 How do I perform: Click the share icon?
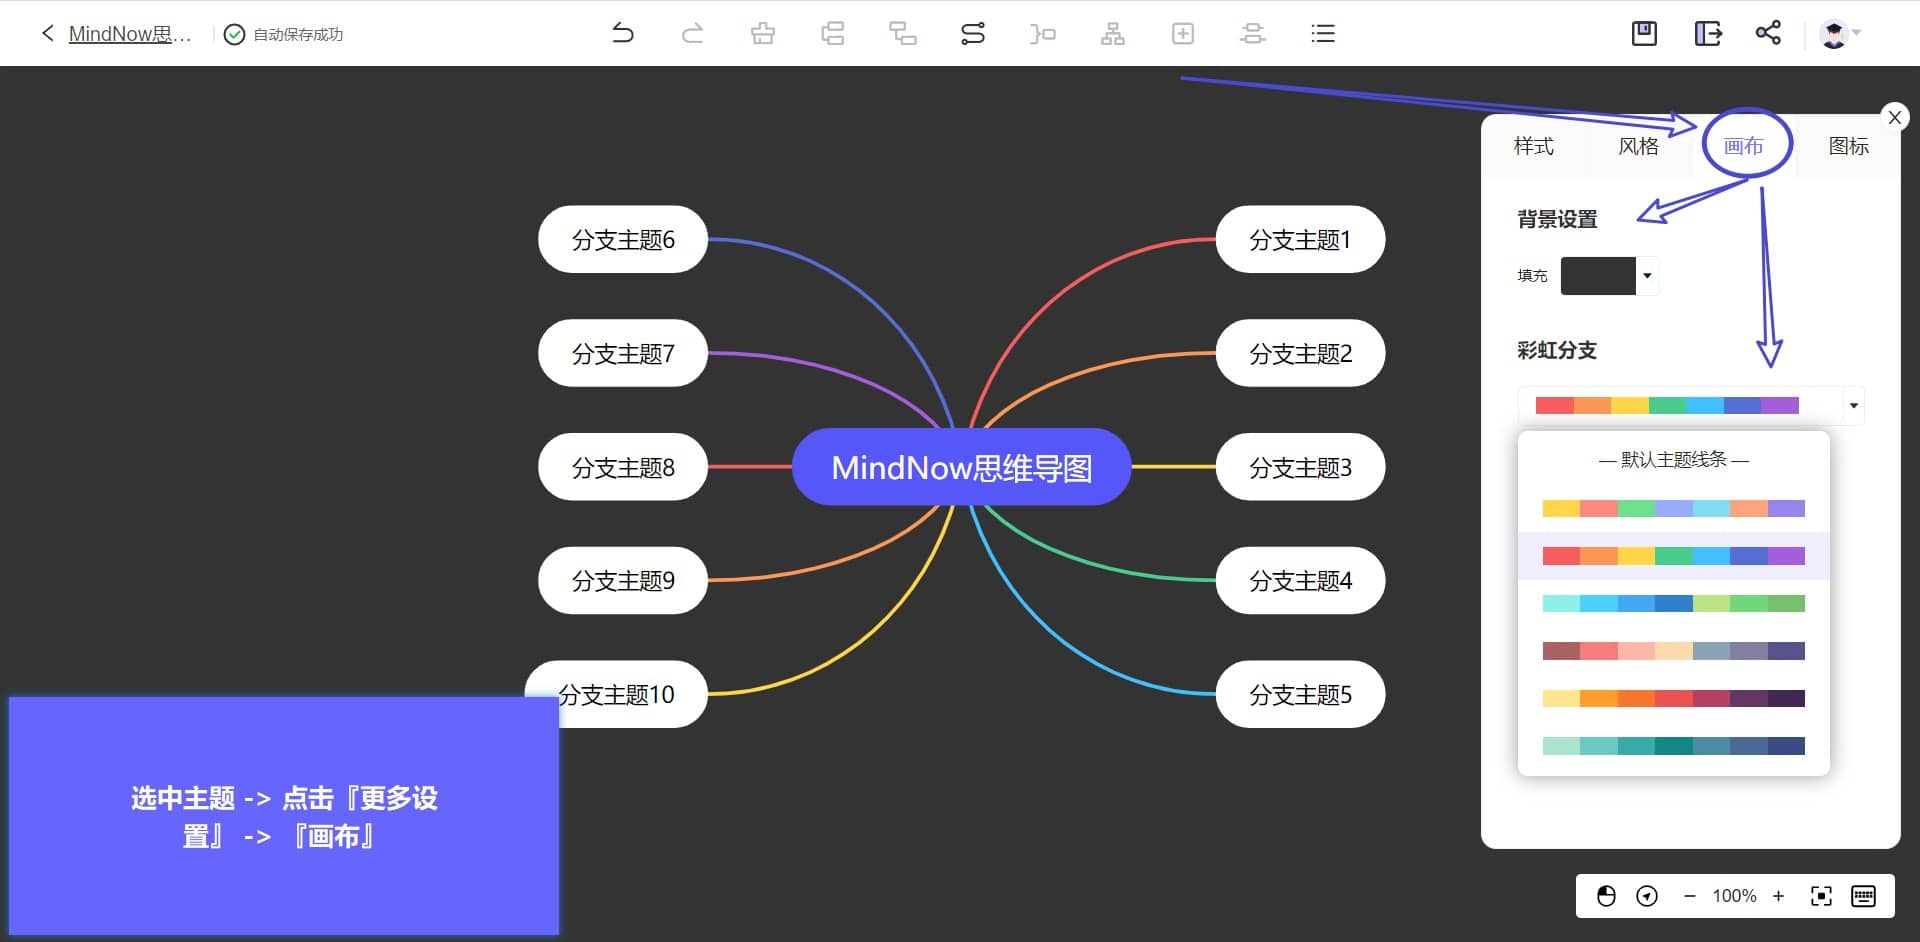click(1768, 32)
